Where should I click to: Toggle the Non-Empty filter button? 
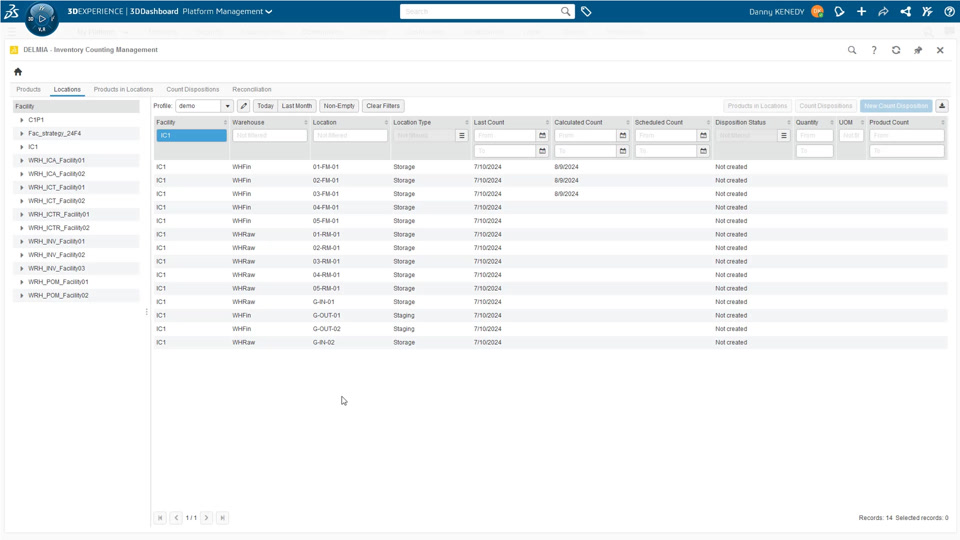click(339, 106)
